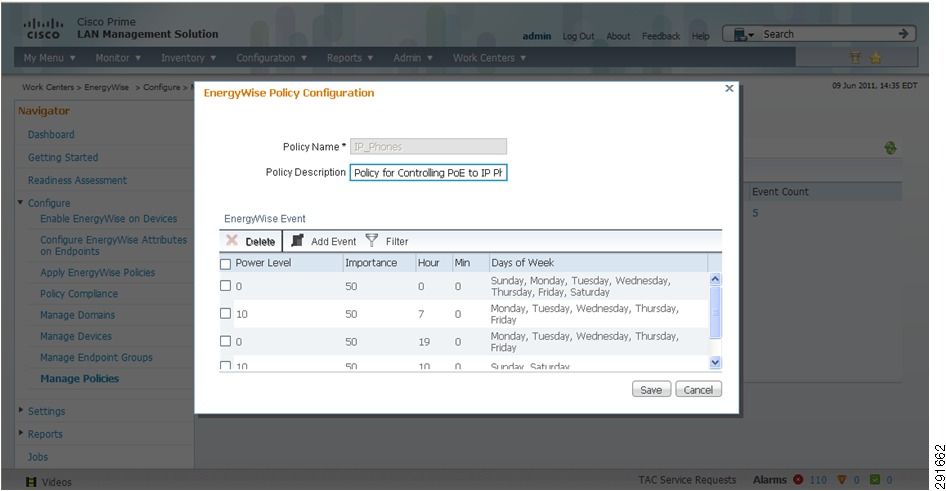
Task: Open the search type selector icon
Action: pos(743,34)
